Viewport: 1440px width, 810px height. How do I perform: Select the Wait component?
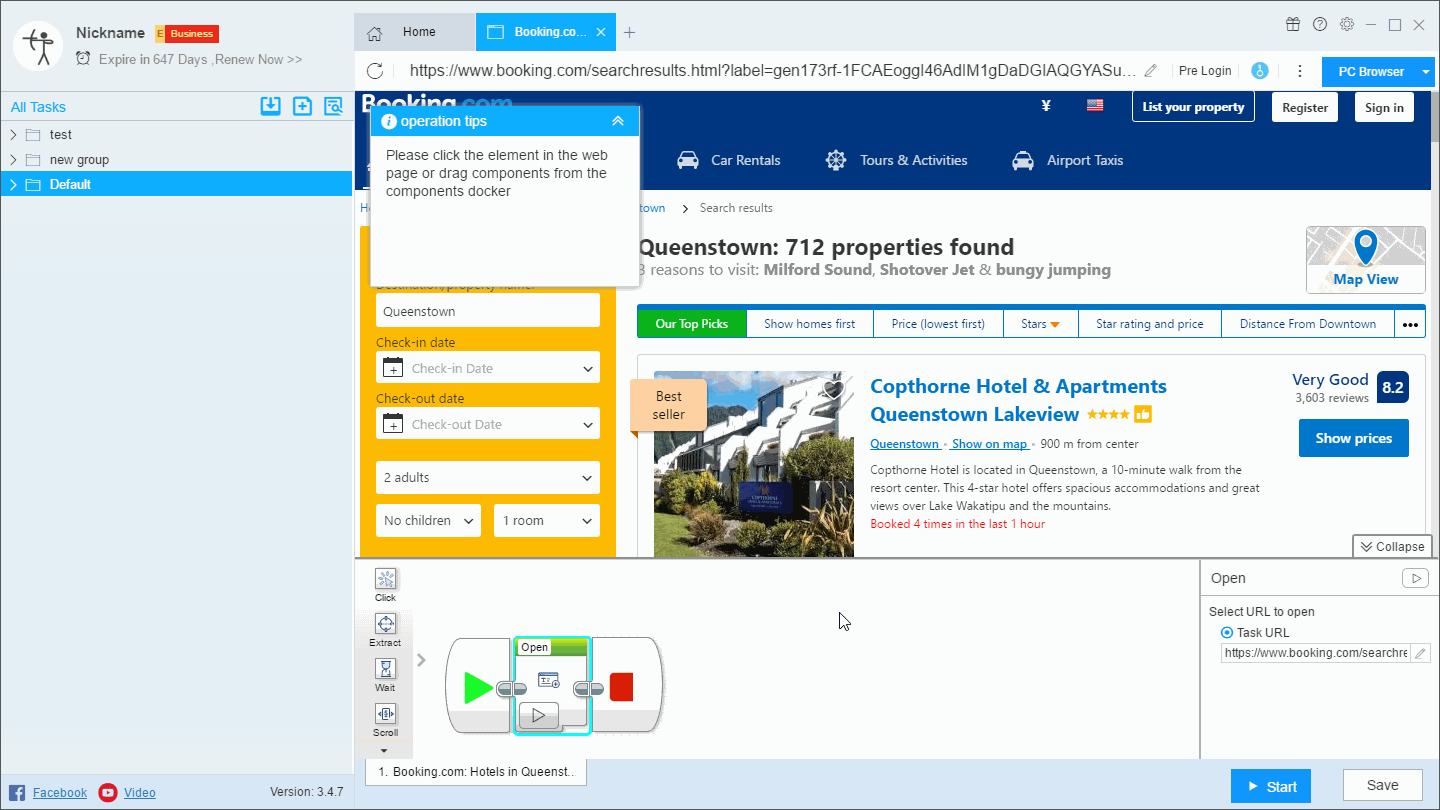point(385,675)
